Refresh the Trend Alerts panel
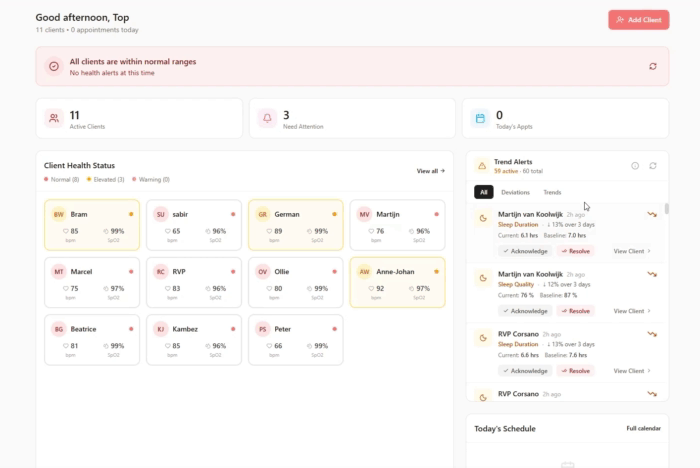The height and width of the screenshot is (468, 700). point(653,166)
